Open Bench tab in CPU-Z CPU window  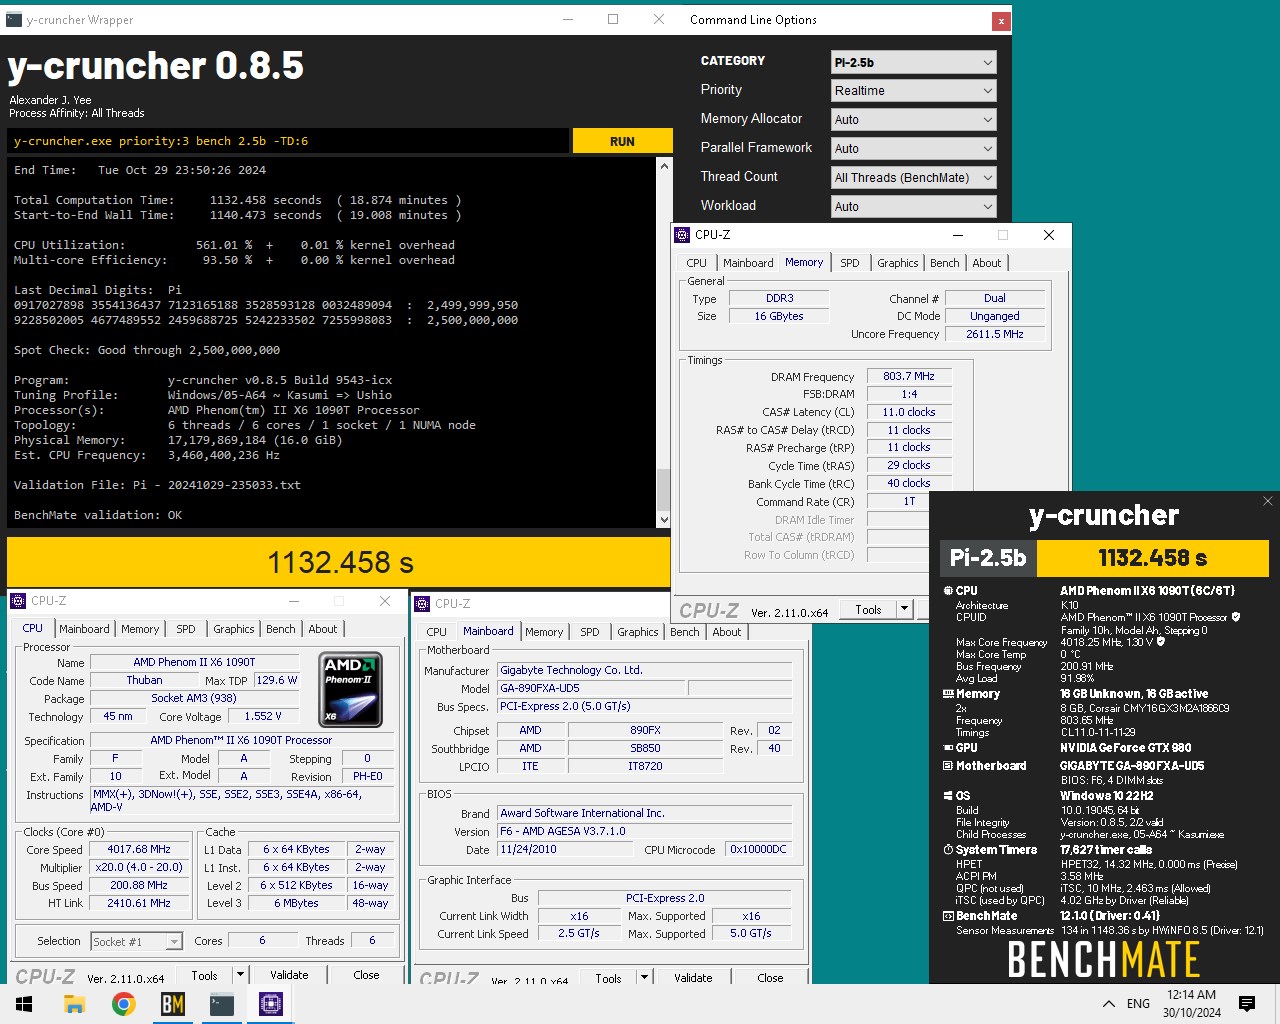280,629
